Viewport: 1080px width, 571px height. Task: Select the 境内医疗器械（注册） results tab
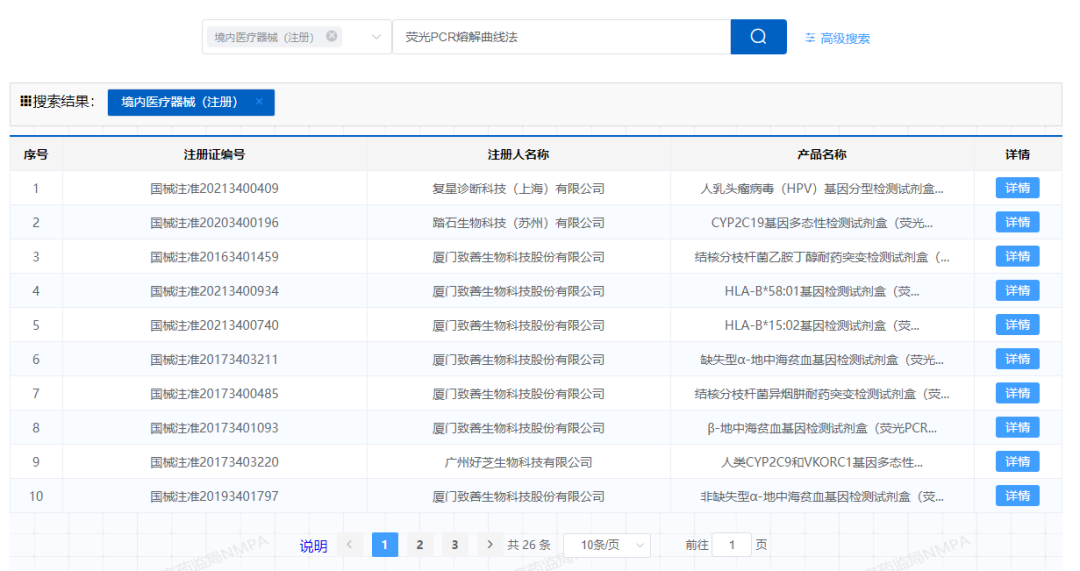(x=180, y=102)
